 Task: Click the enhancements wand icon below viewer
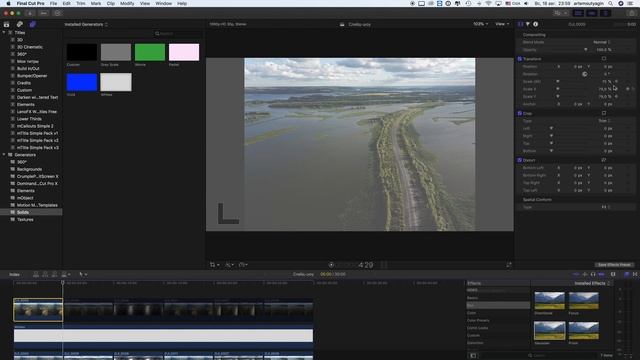click(x=228, y=265)
